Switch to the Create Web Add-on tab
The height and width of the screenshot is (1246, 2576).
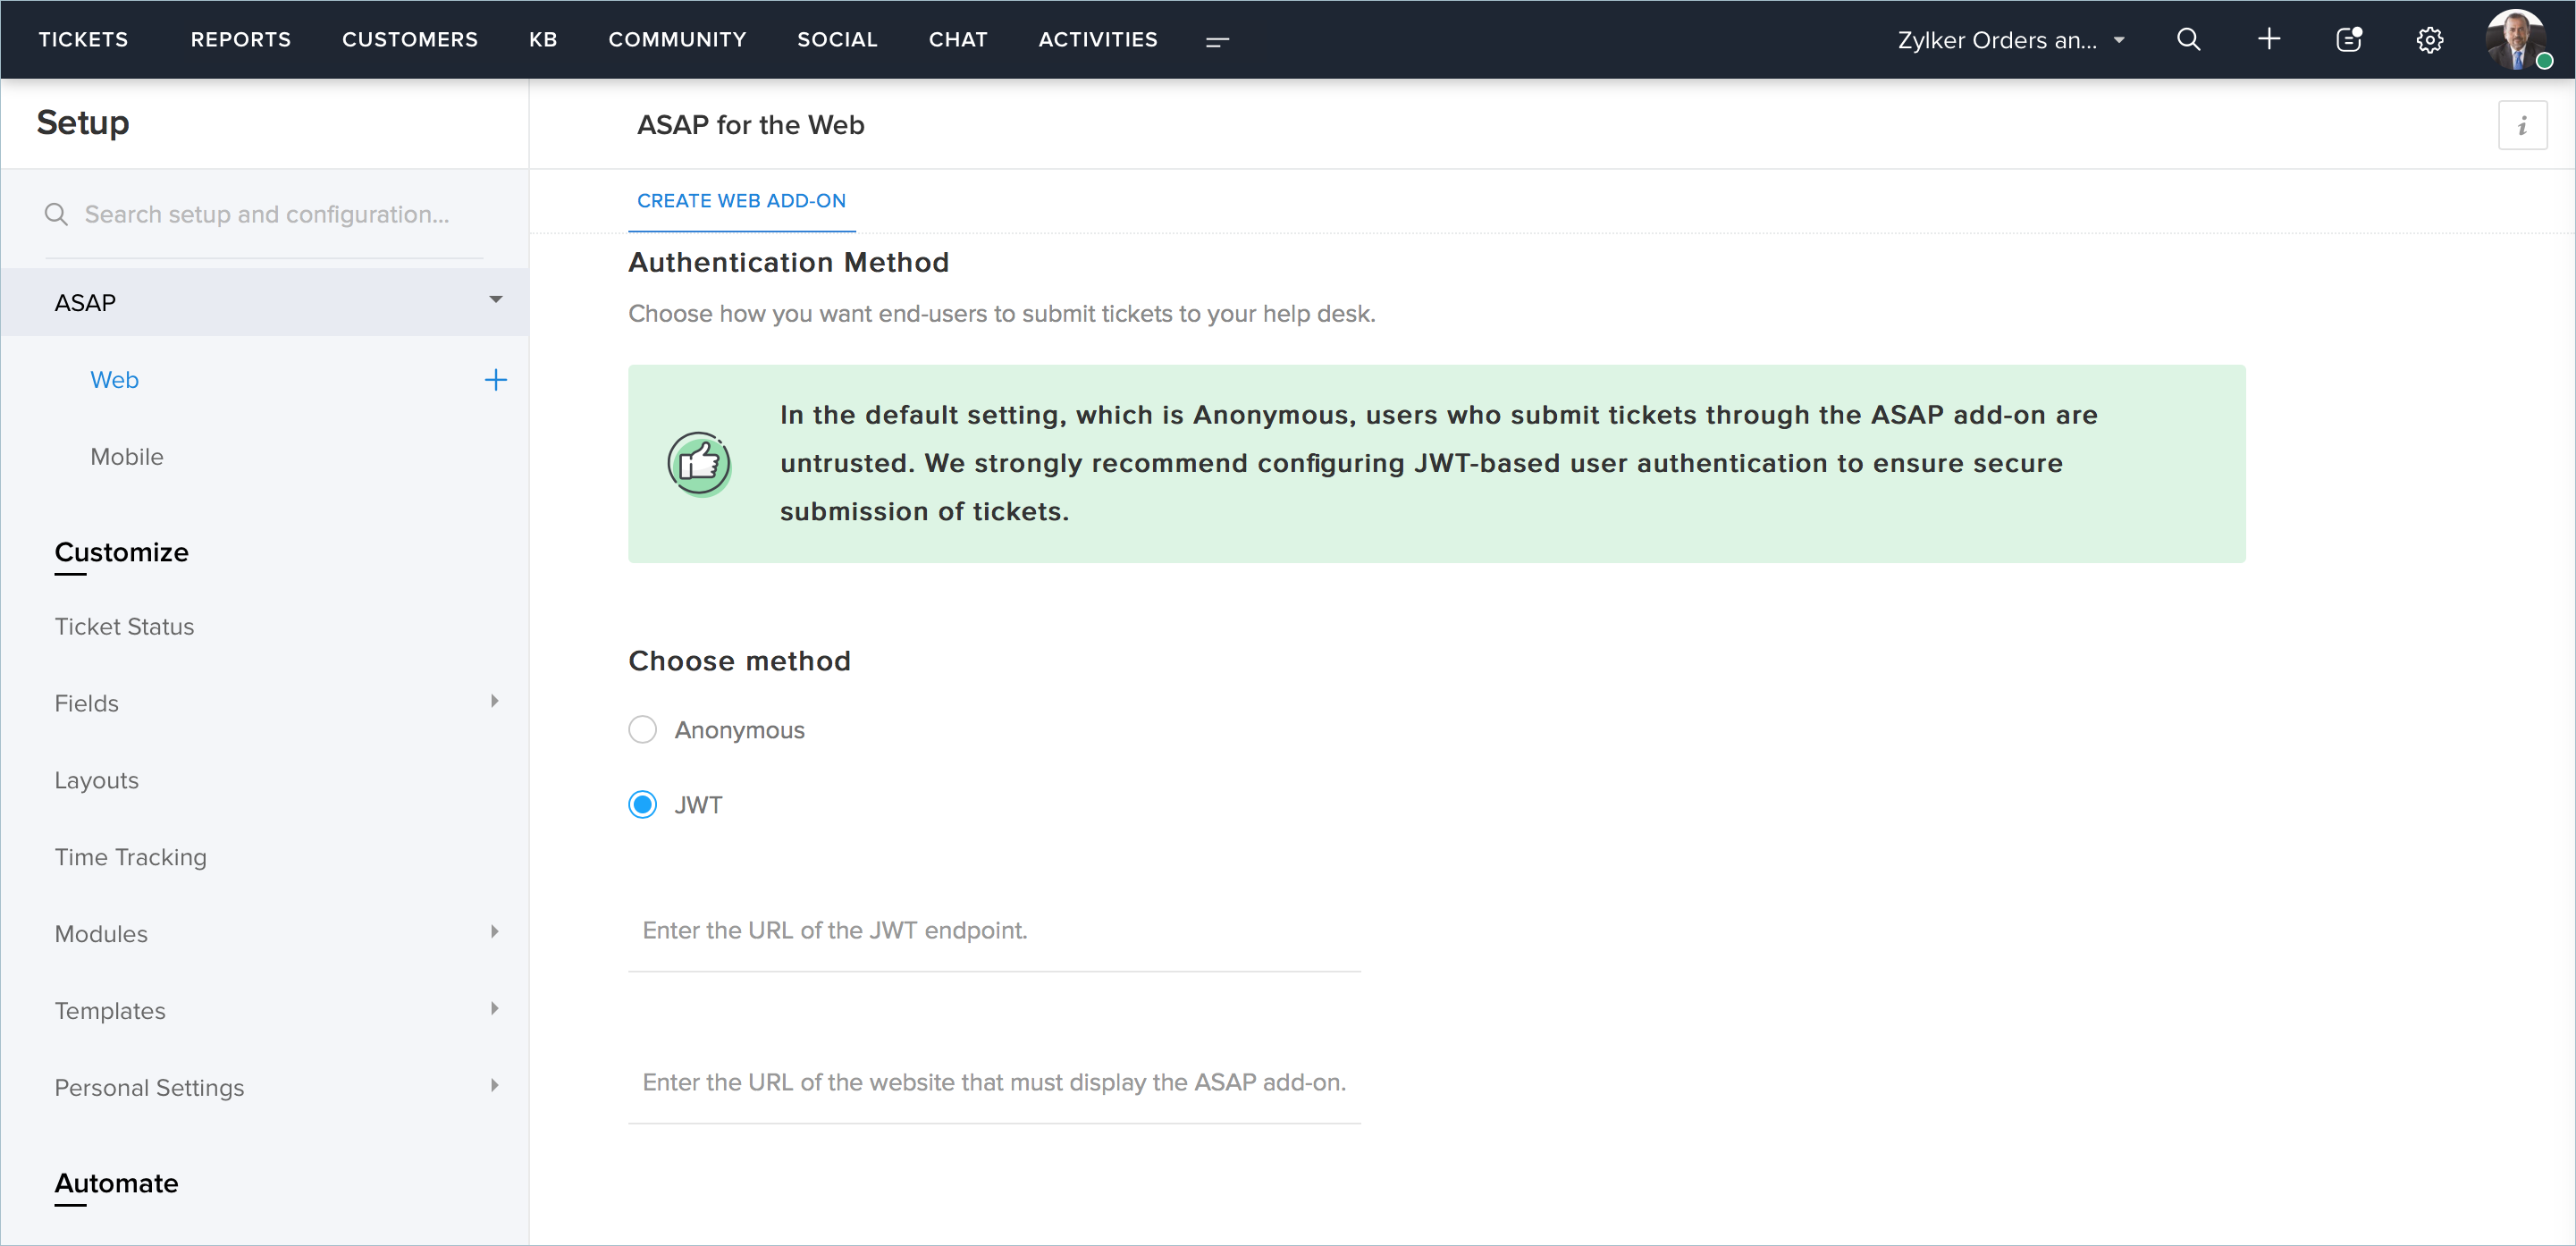click(x=741, y=201)
